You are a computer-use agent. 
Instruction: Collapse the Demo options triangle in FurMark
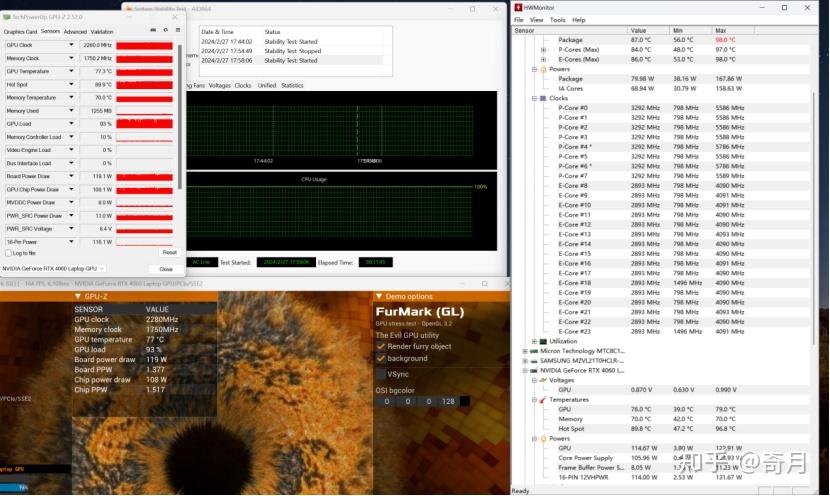[x=379, y=296]
